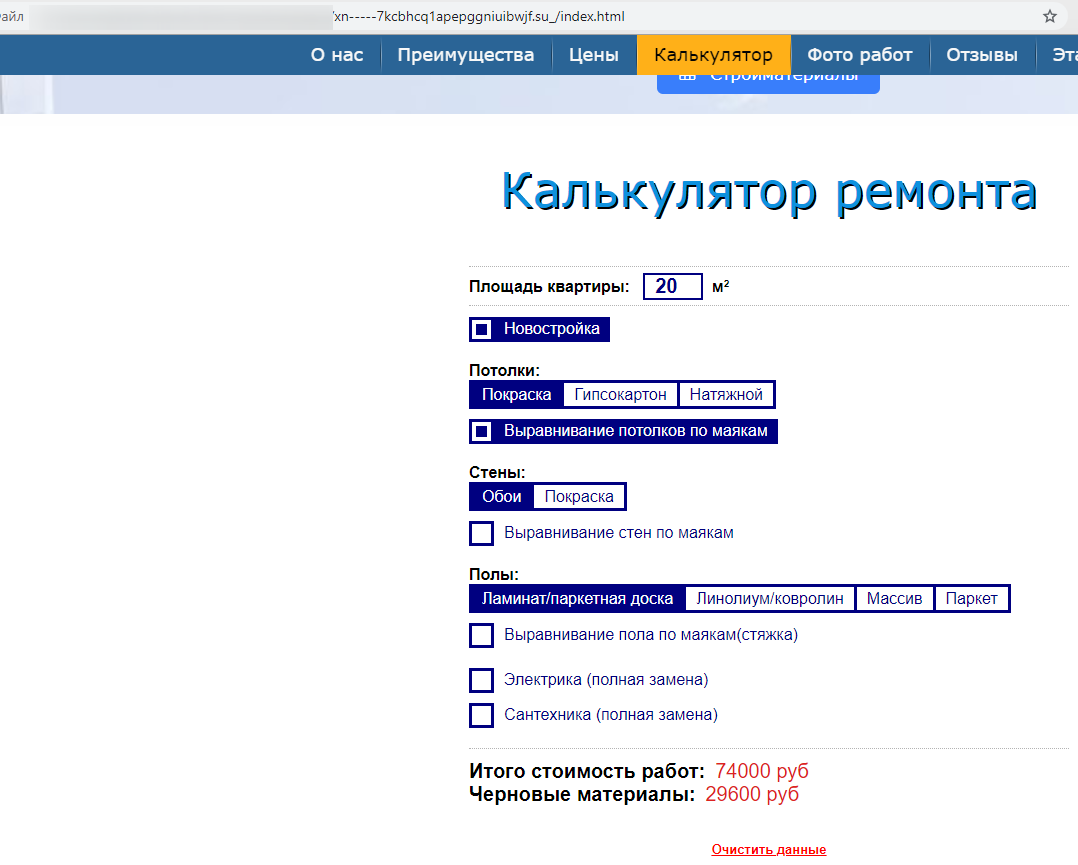Screen dimensions: 1078x865
Task: Click the 29600 руб materials value
Action: pos(752,794)
